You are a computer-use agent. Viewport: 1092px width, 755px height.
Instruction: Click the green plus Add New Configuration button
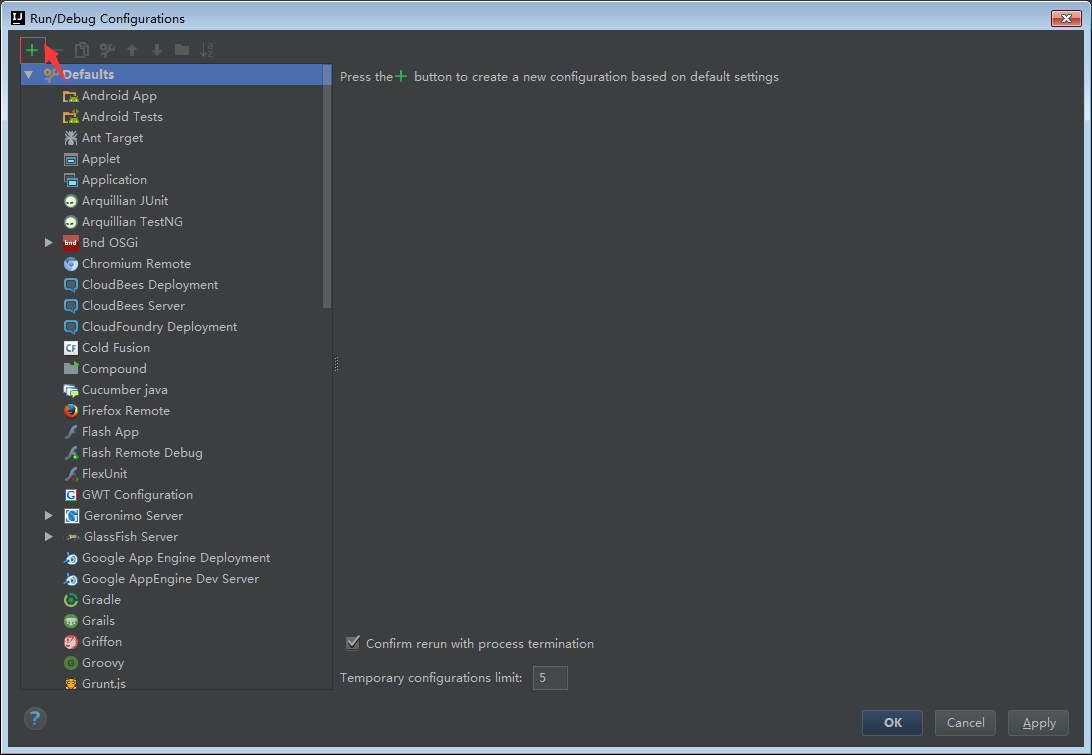click(32, 49)
